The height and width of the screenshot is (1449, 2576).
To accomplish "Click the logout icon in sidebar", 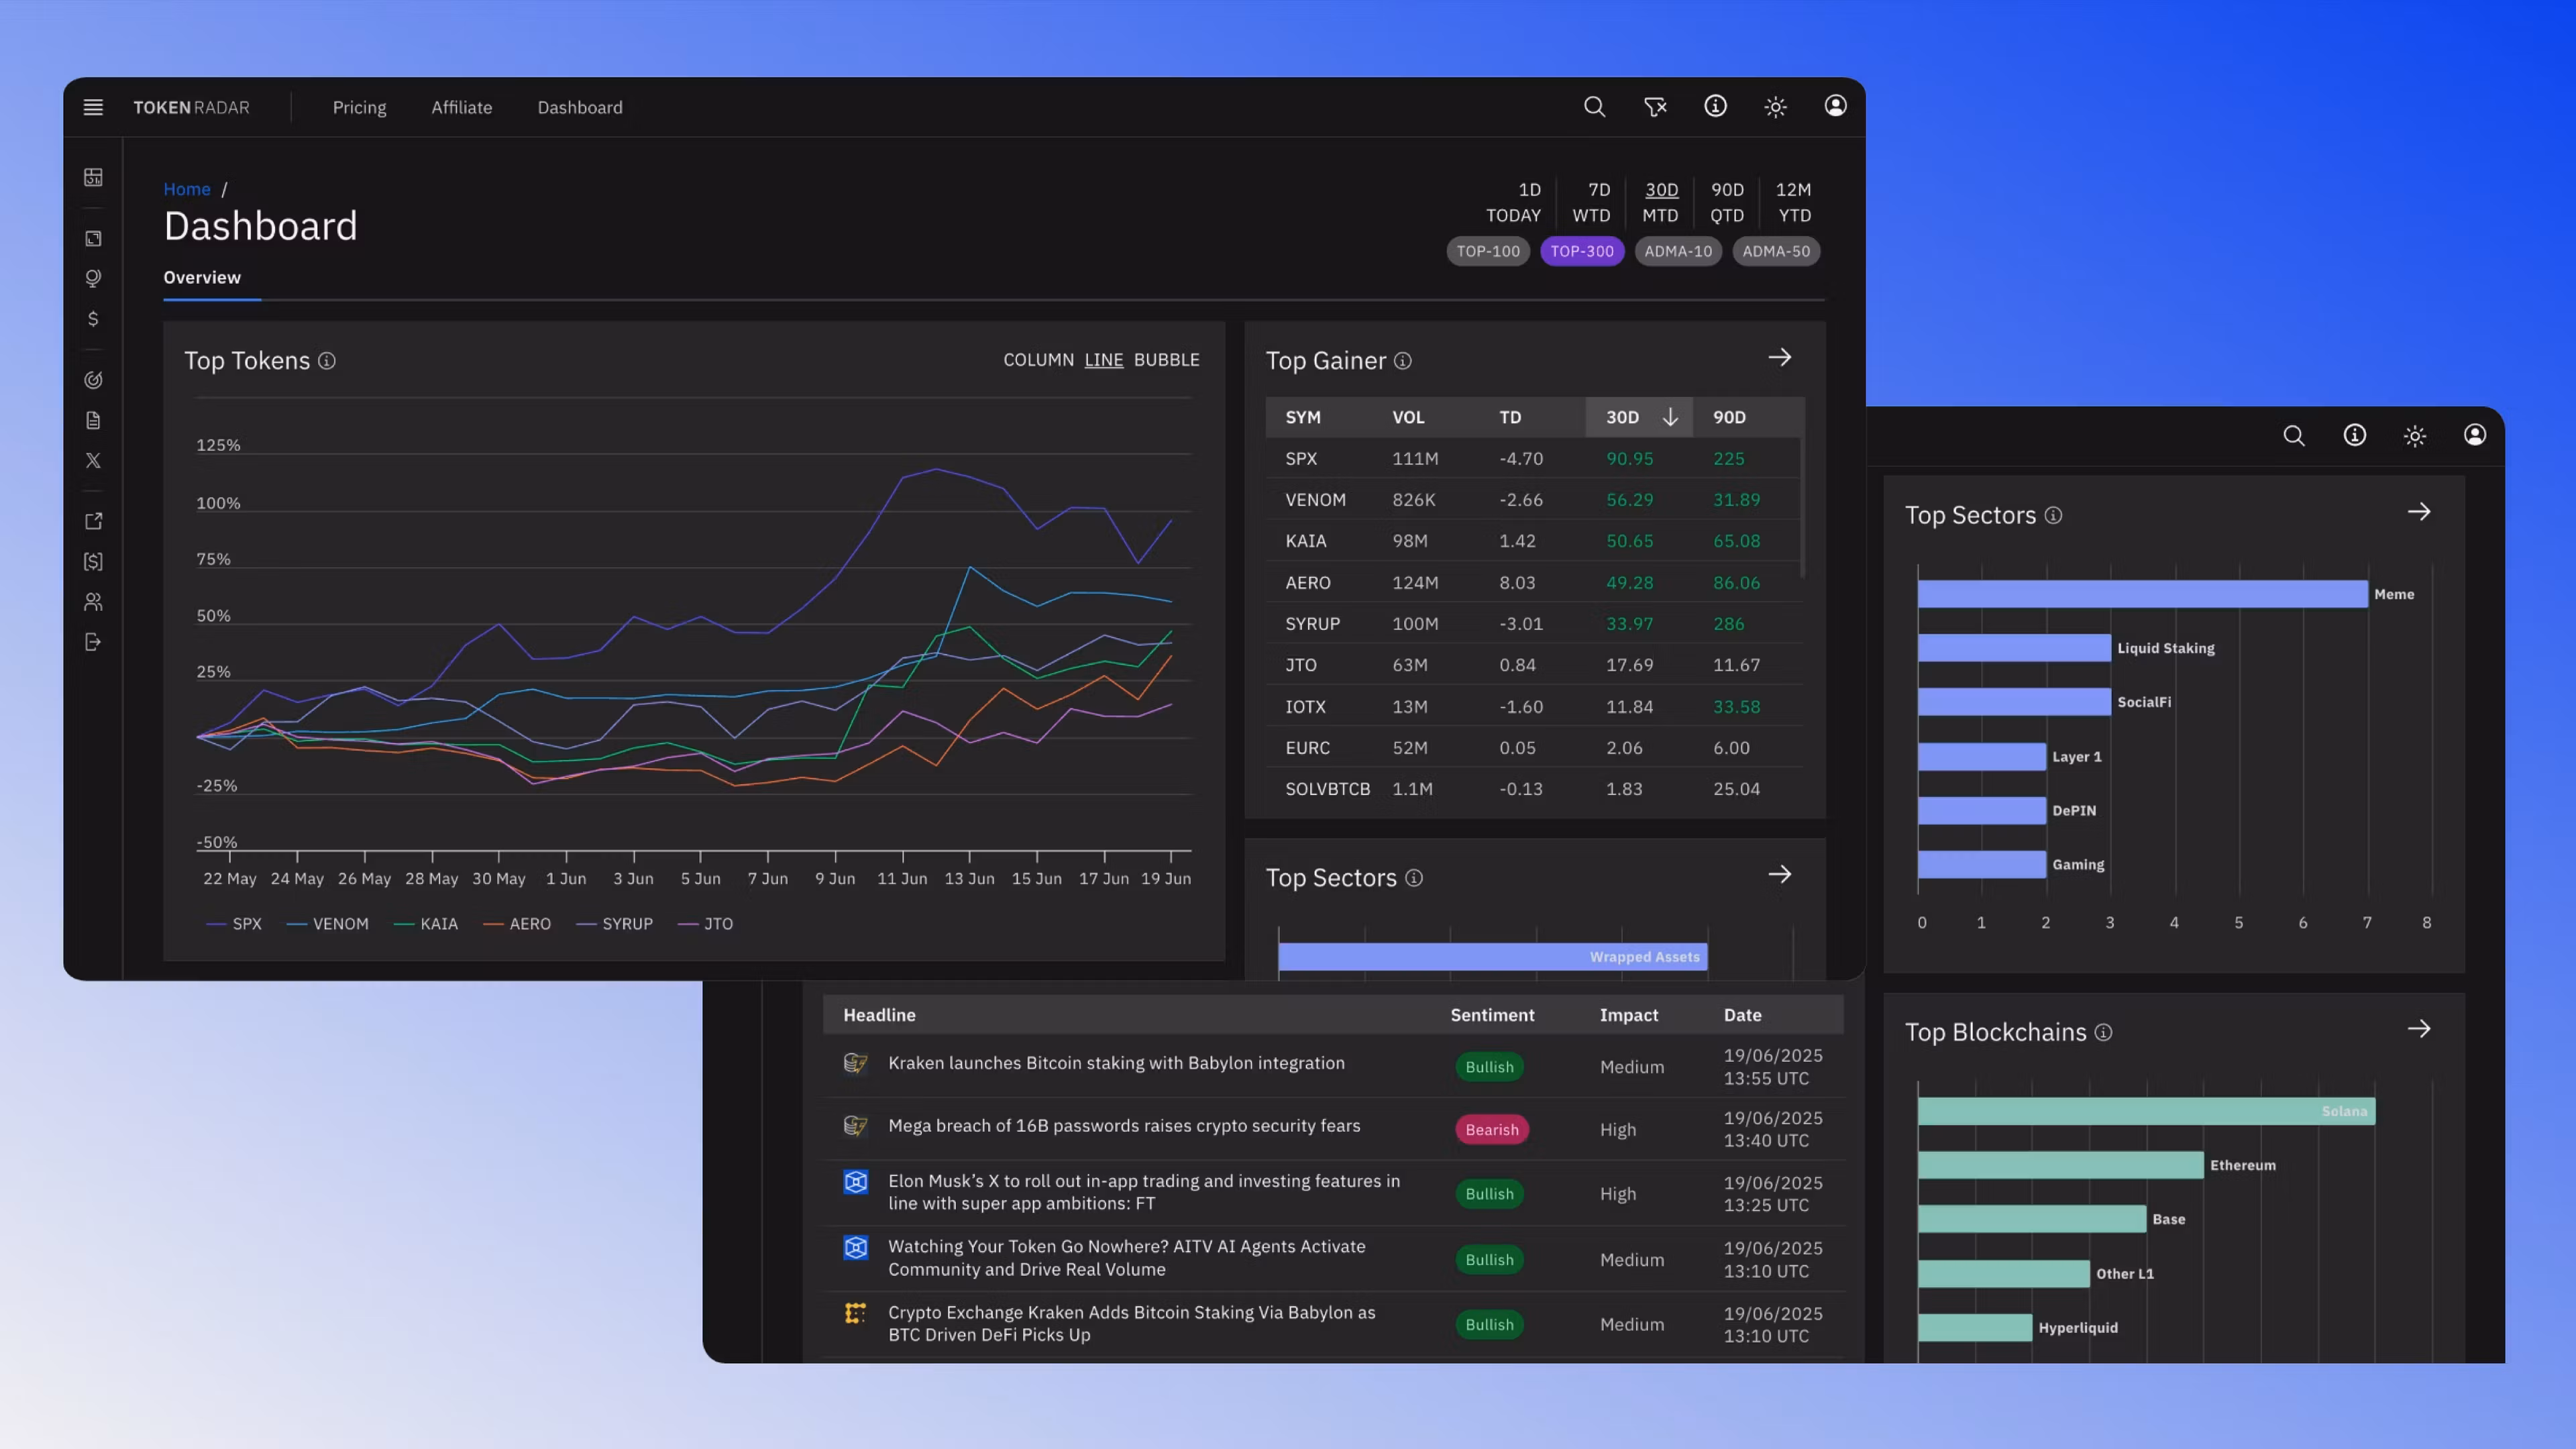I will (93, 642).
